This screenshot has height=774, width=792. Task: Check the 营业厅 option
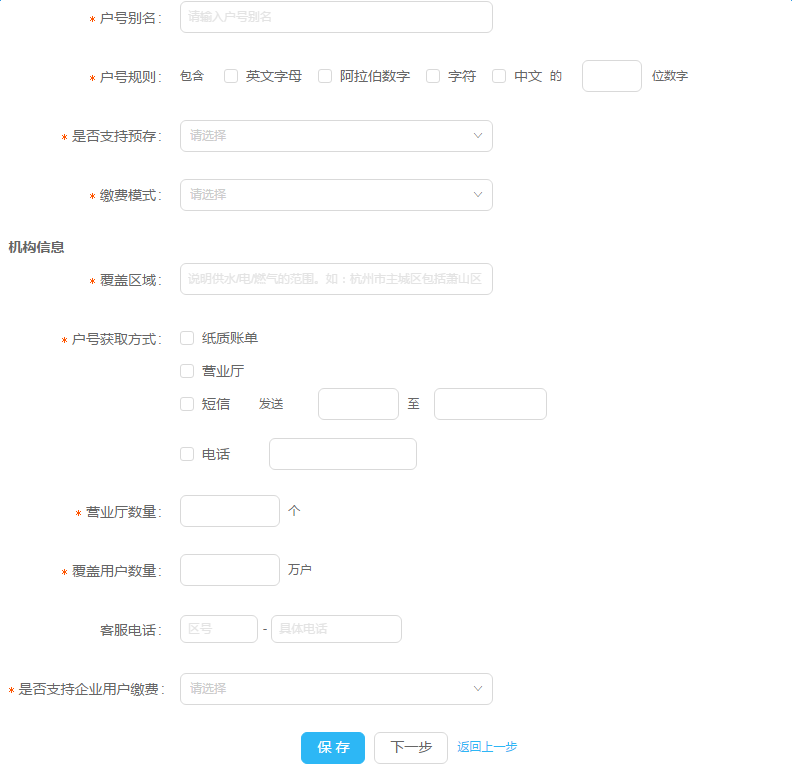pos(187,371)
